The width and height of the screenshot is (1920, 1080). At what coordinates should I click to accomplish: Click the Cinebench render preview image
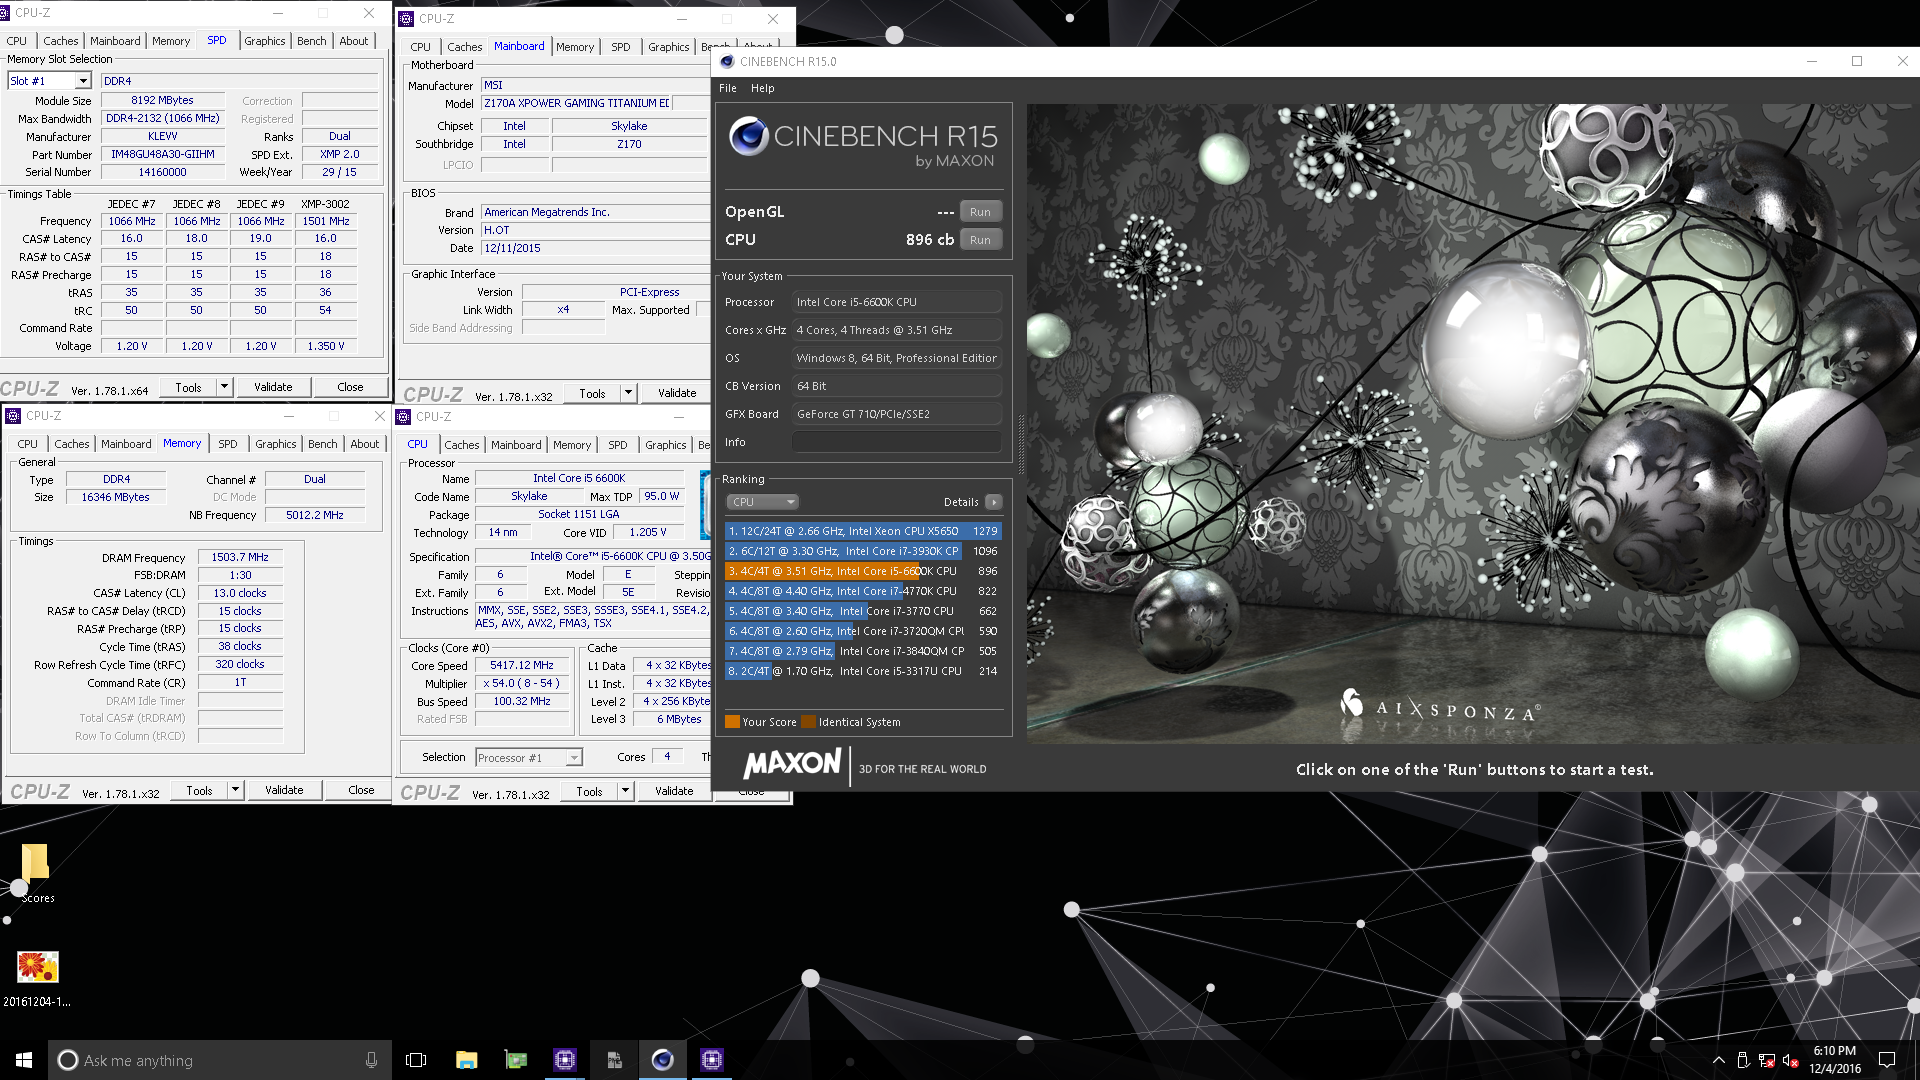[1472, 423]
